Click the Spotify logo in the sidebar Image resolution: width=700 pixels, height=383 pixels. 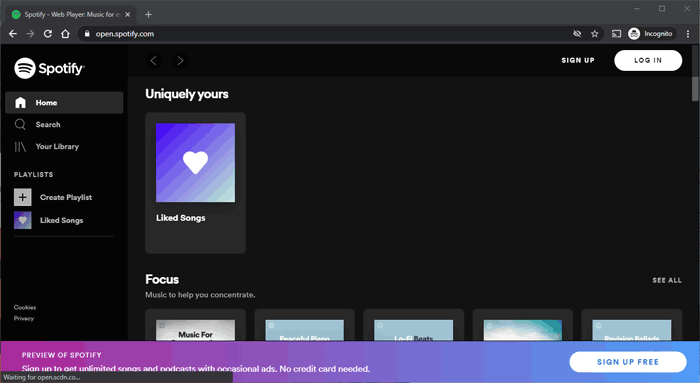(49, 68)
